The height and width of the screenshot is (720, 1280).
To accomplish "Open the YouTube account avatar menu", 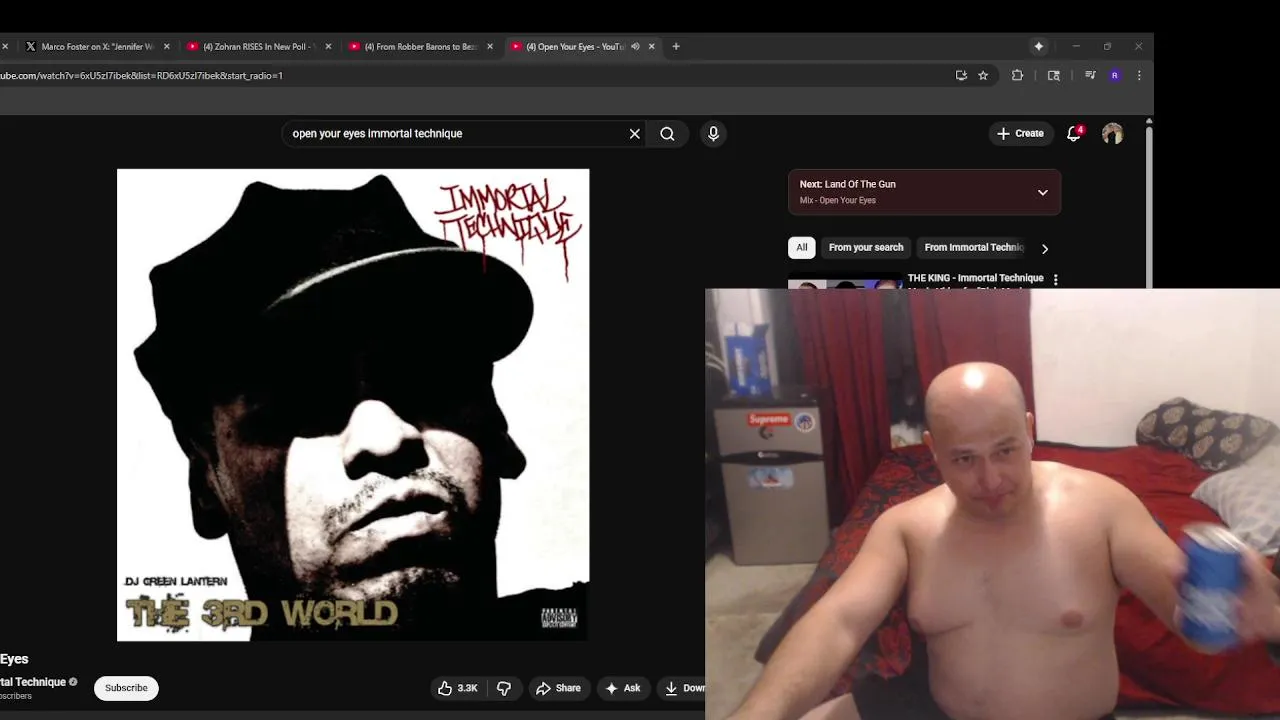I will (1112, 133).
